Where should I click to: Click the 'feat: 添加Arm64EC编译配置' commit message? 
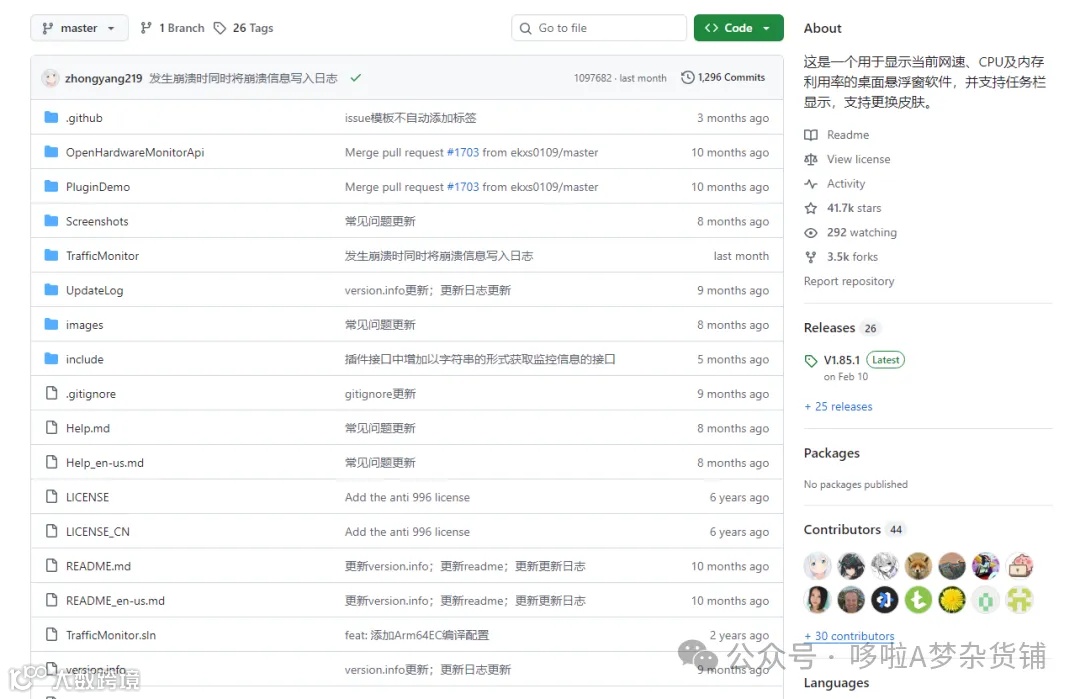click(417, 635)
